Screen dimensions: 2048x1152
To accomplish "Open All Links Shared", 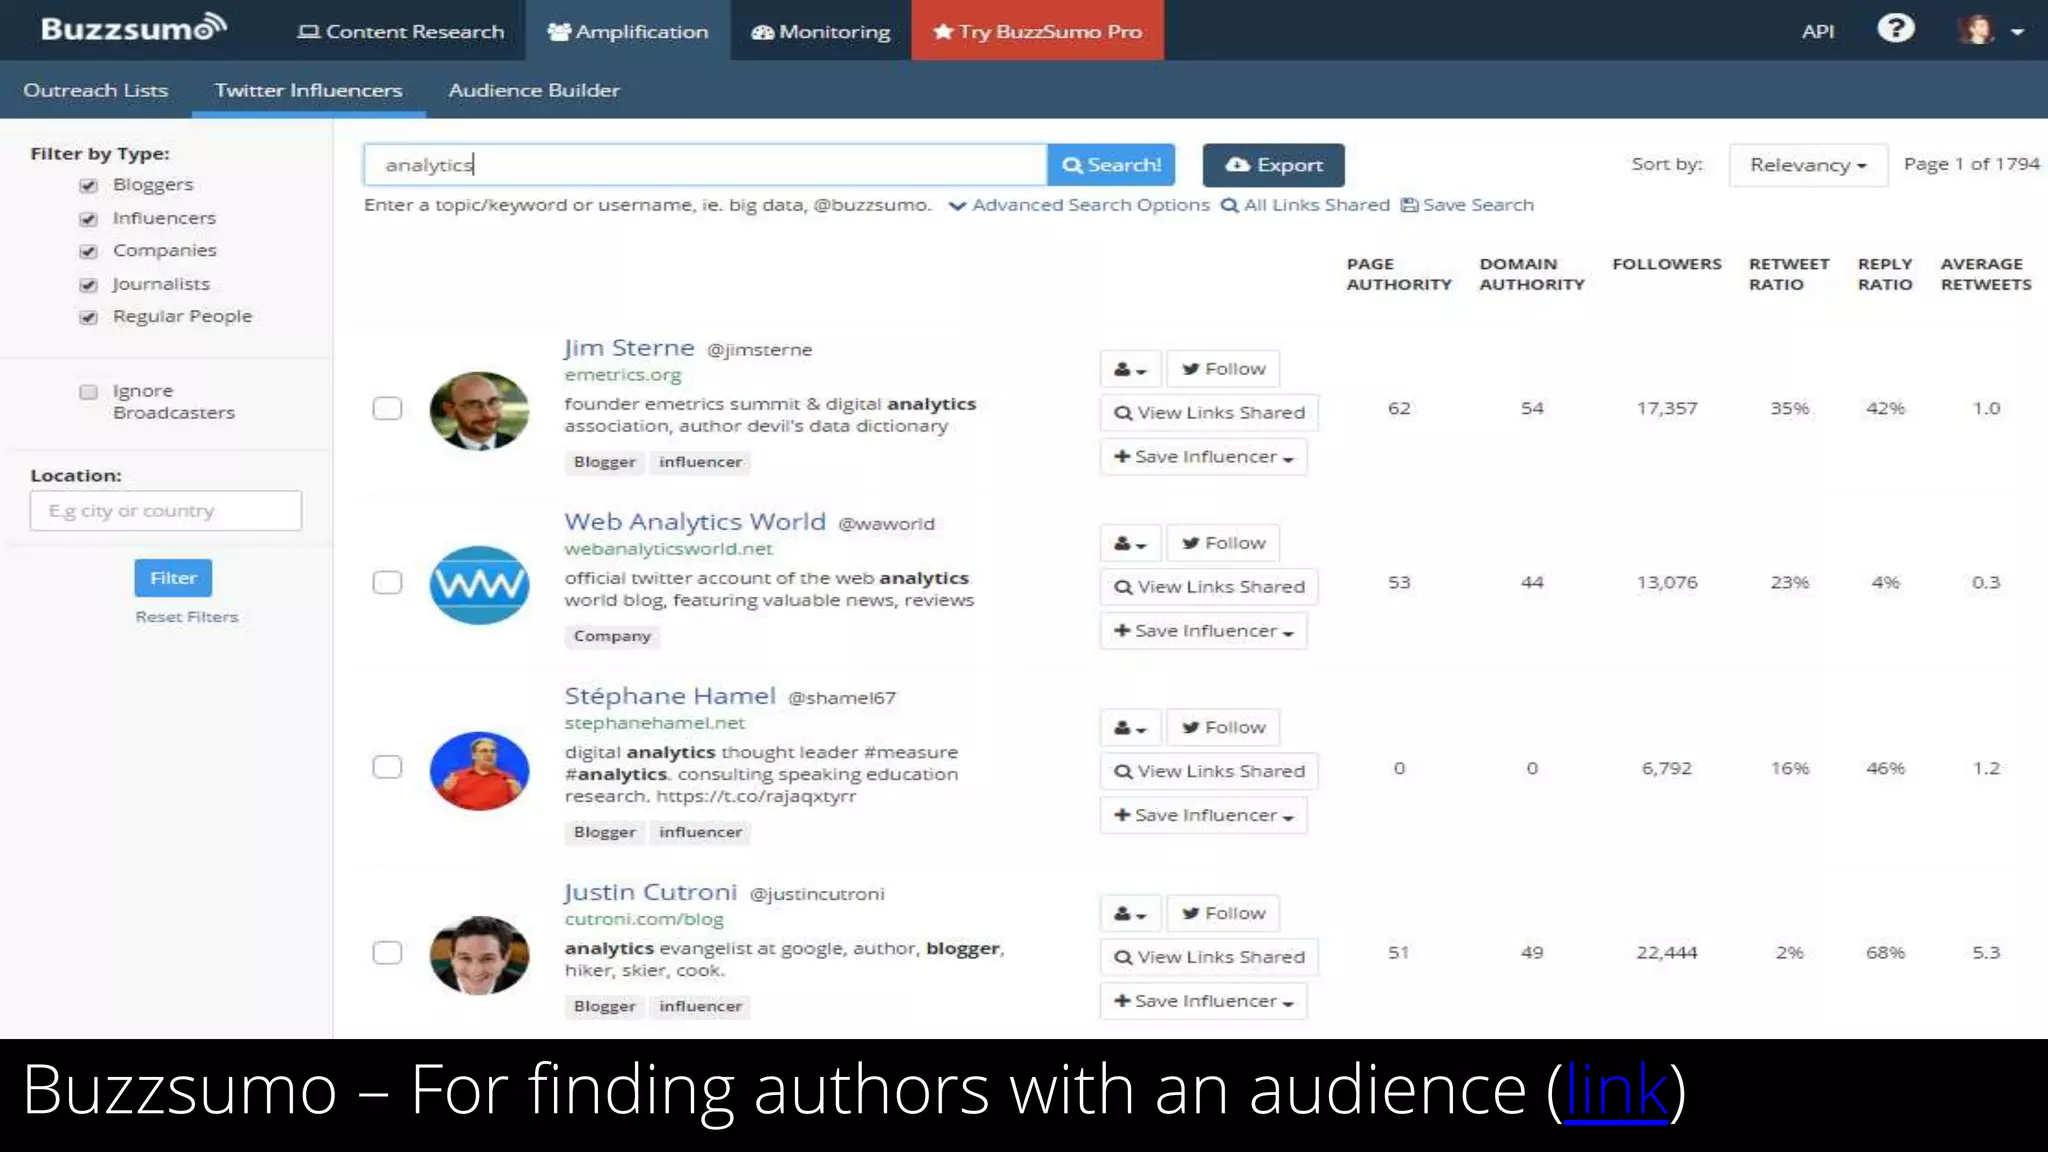I will [1305, 205].
